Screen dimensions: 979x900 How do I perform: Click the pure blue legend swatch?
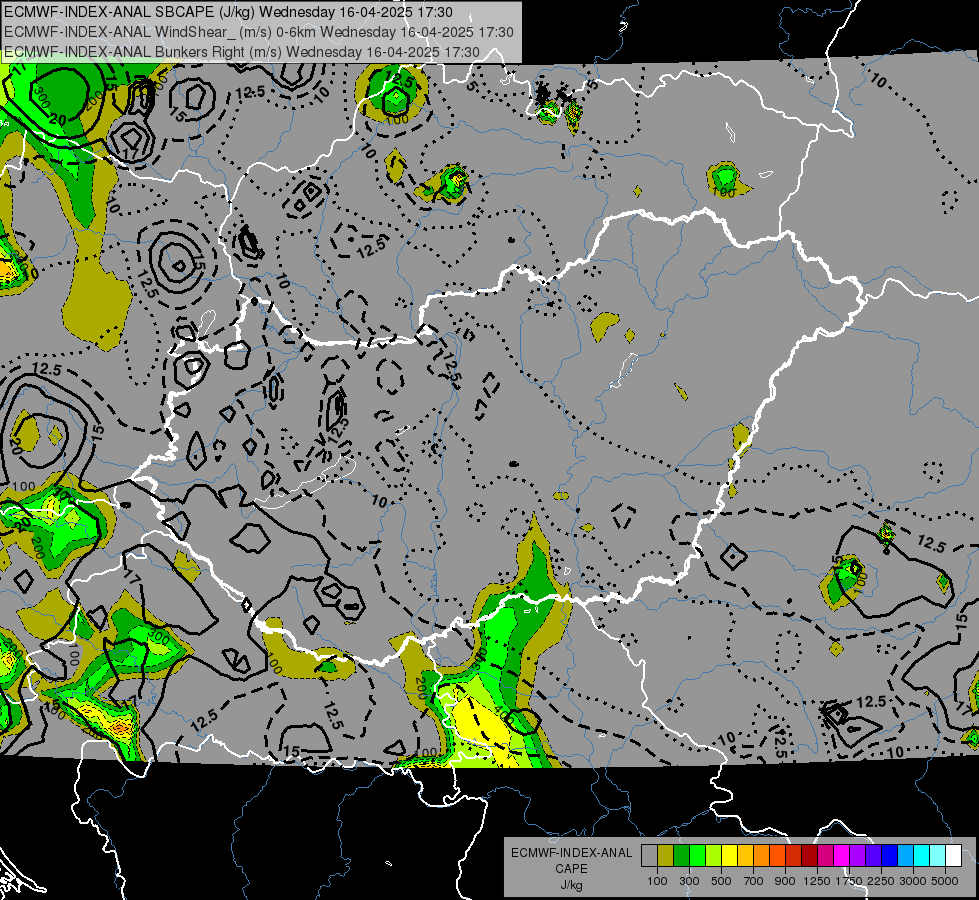click(890, 855)
